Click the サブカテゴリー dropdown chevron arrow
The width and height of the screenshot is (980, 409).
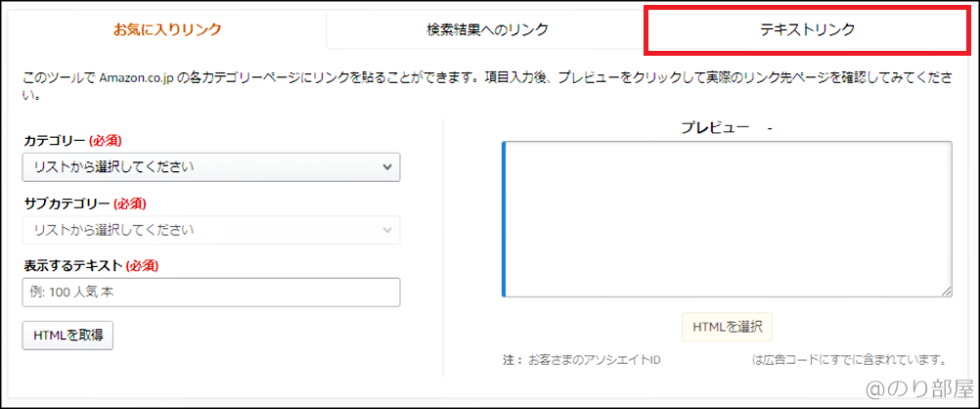[388, 231]
